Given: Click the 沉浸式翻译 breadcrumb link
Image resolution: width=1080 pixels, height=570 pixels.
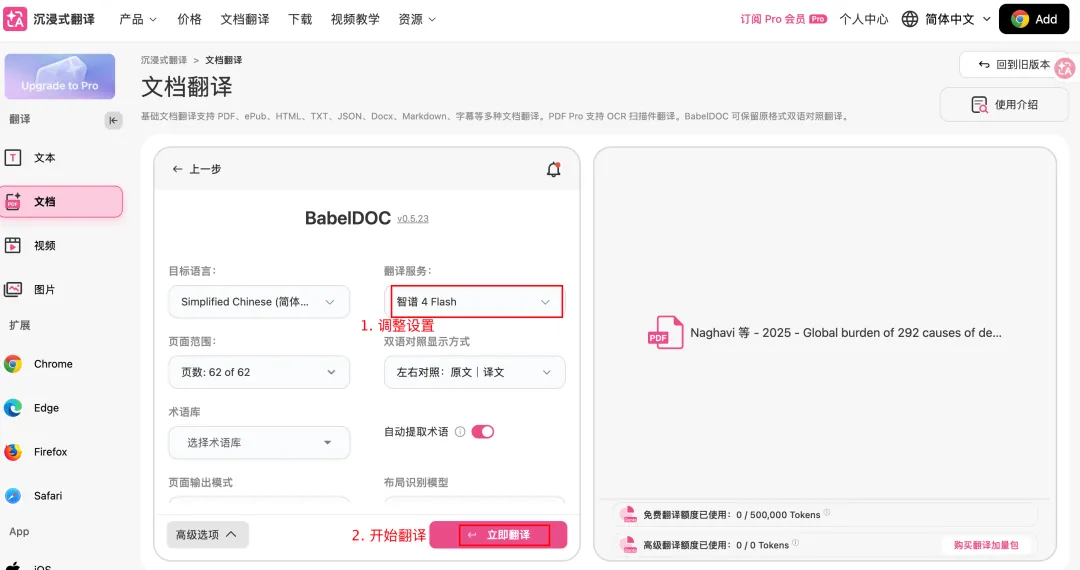Looking at the screenshot, I should pos(164,61).
